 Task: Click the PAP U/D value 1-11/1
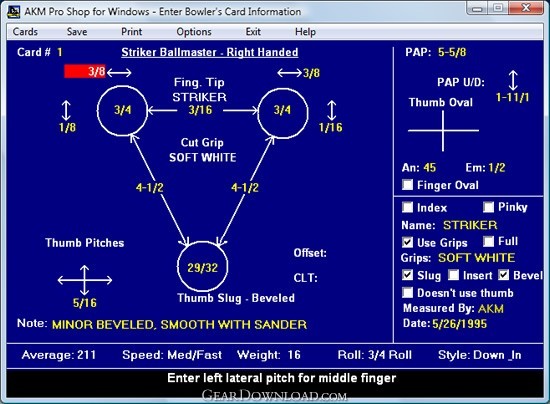(512, 97)
